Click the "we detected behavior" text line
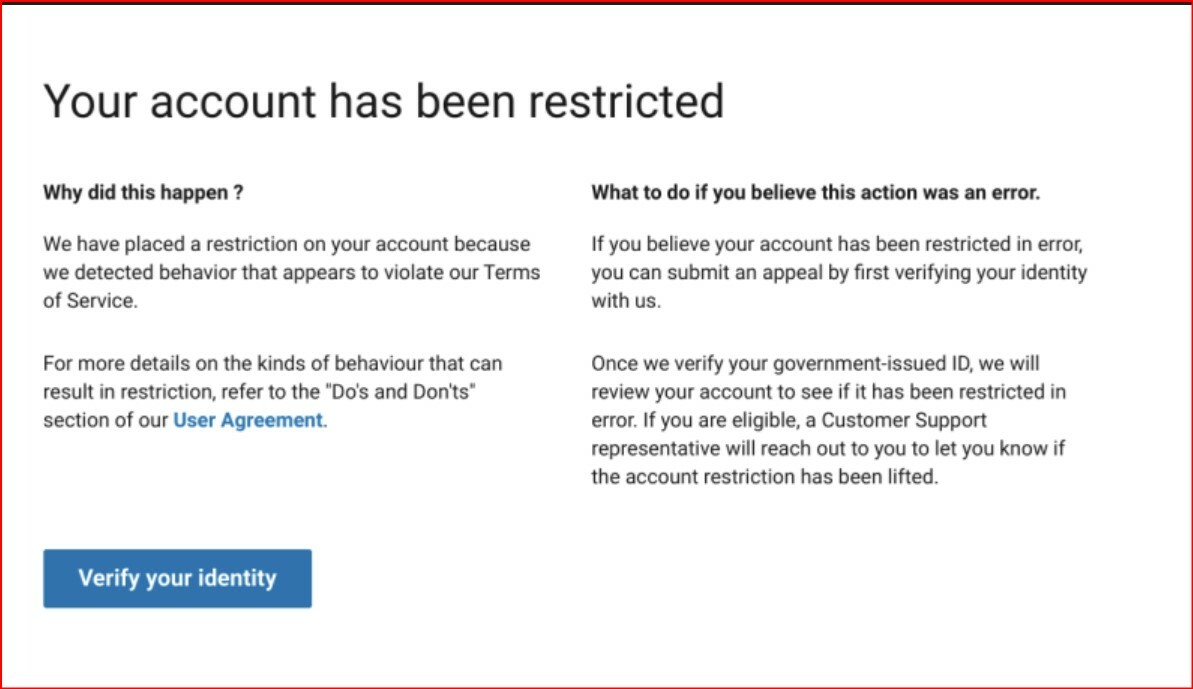1193x689 pixels. point(290,272)
